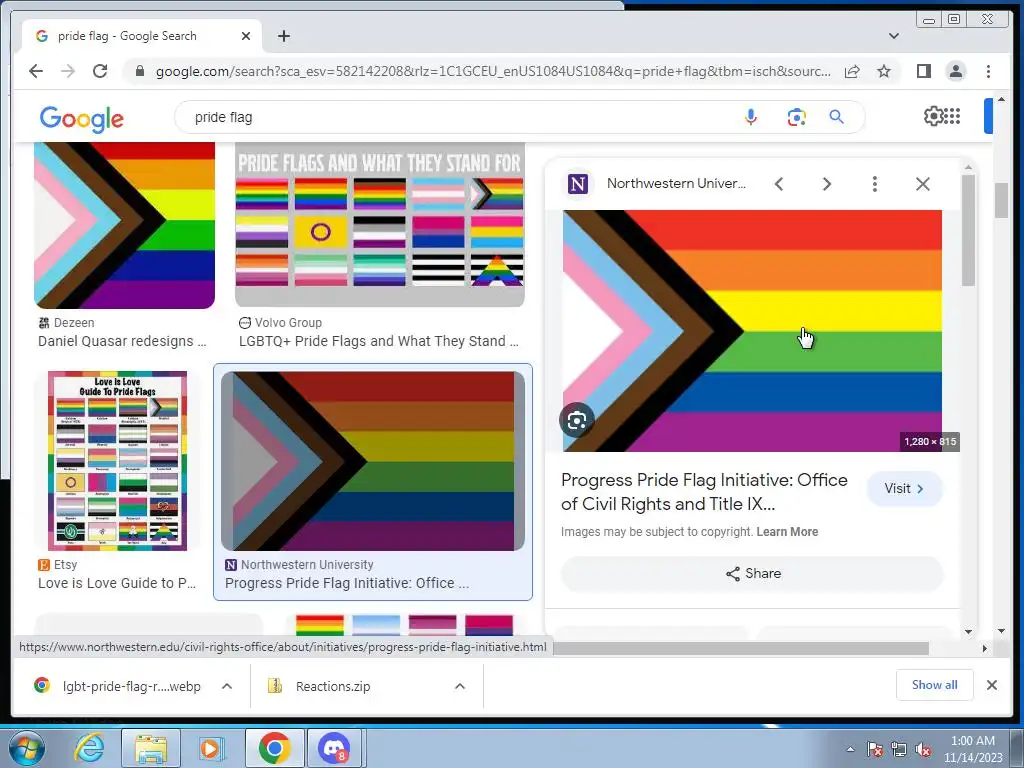Open the Learn More copyright link
Screen dimensions: 1024x768
787,532
